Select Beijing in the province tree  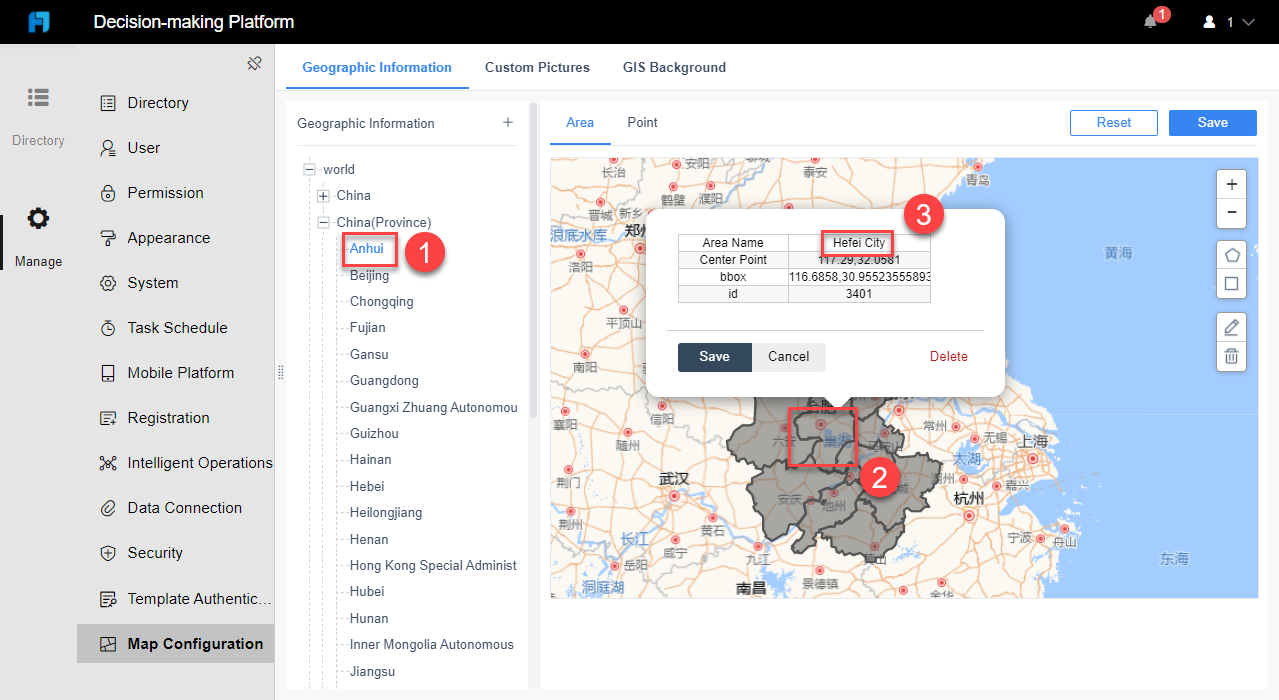pos(370,275)
